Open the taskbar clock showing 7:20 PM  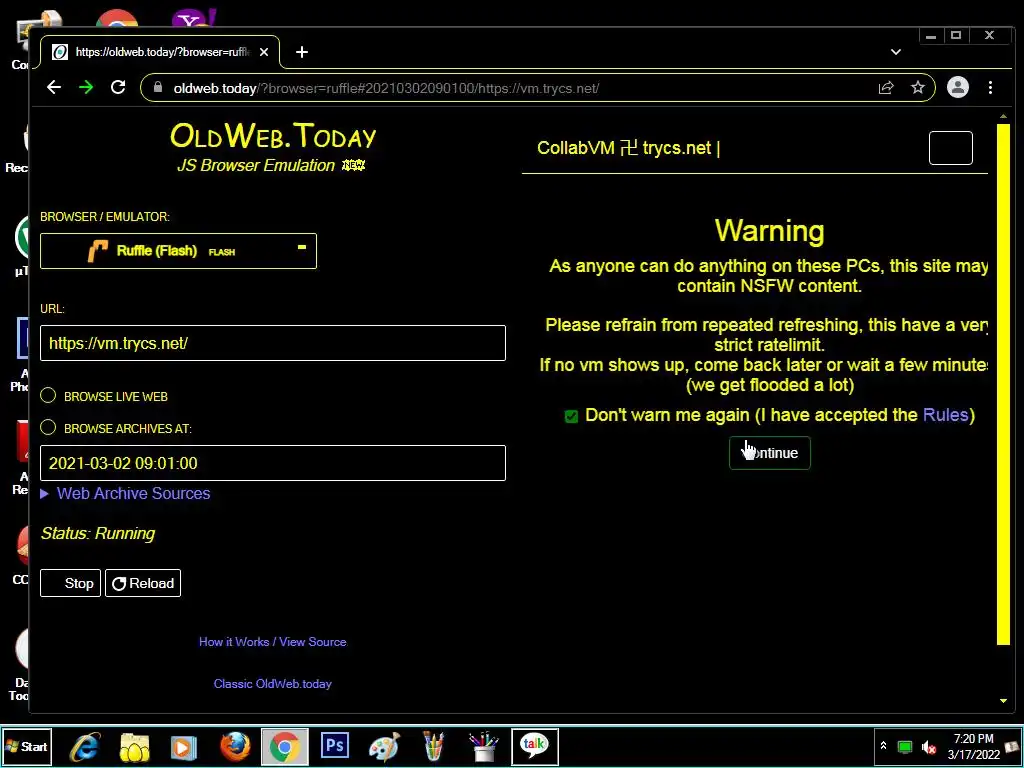click(973, 746)
